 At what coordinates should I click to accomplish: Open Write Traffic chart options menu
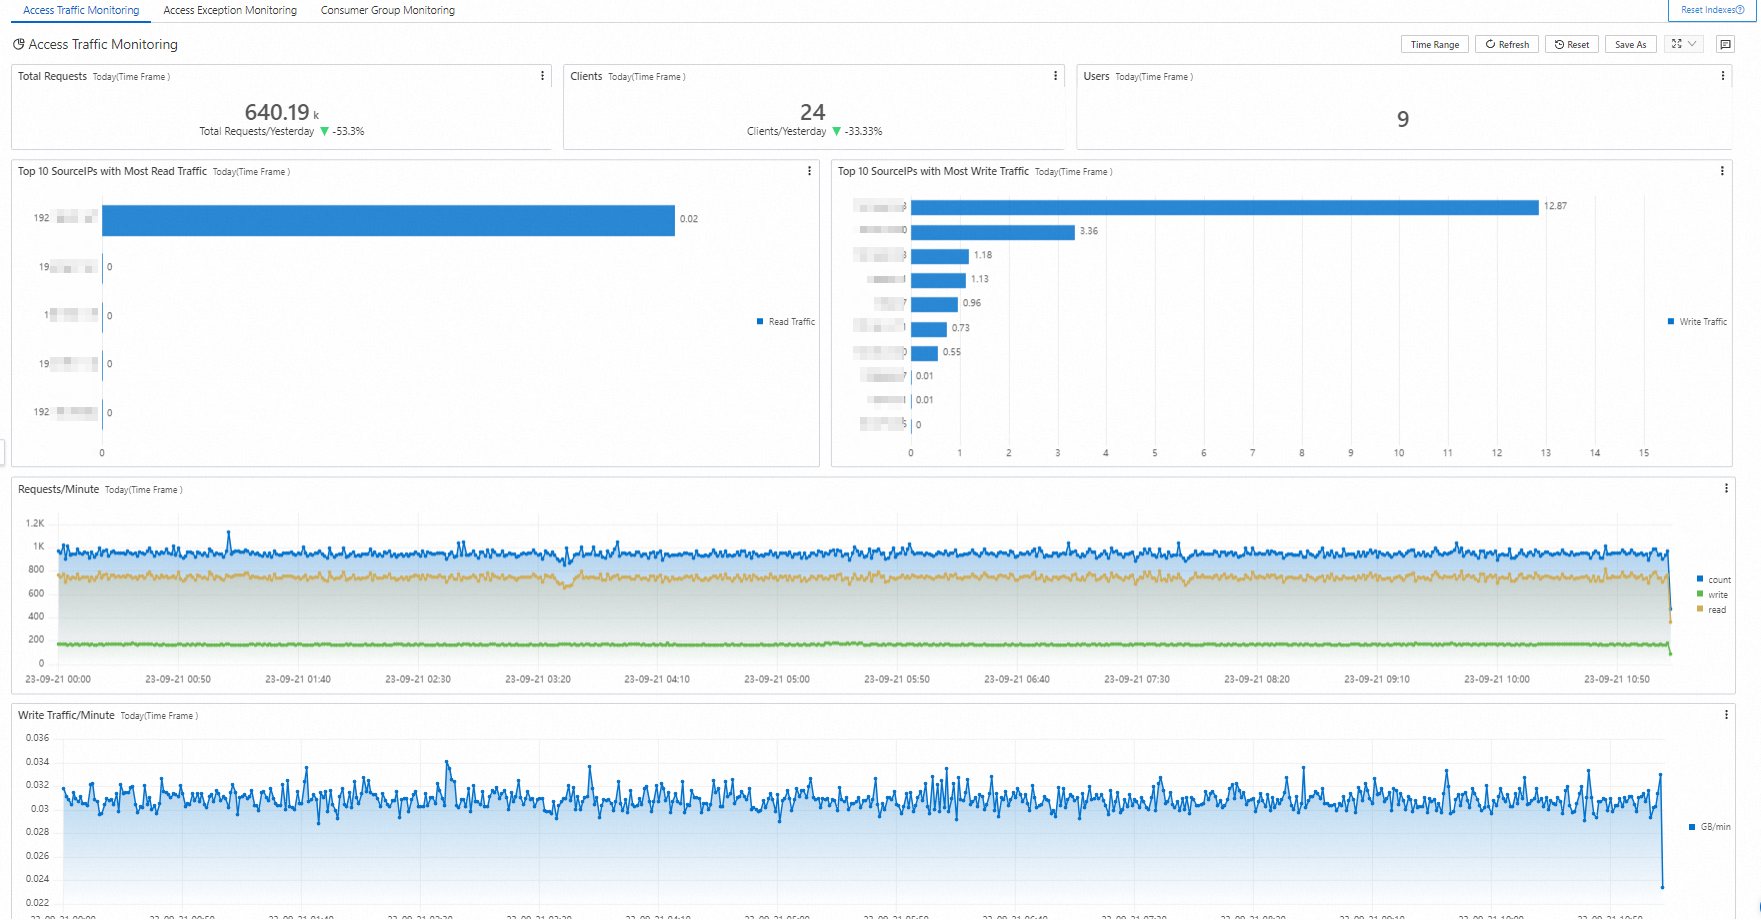tap(1722, 171)
